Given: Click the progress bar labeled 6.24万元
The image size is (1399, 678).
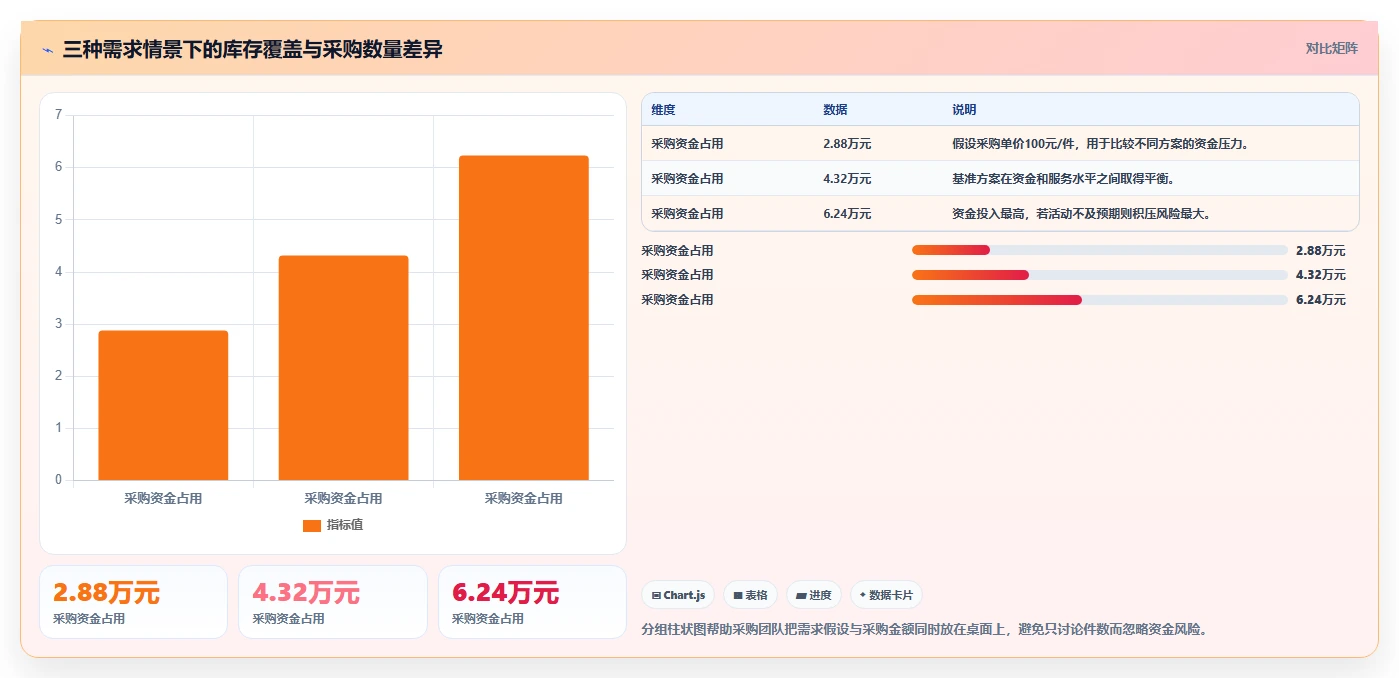Looking at the screenshot, I should click(x=1100, y=300).
